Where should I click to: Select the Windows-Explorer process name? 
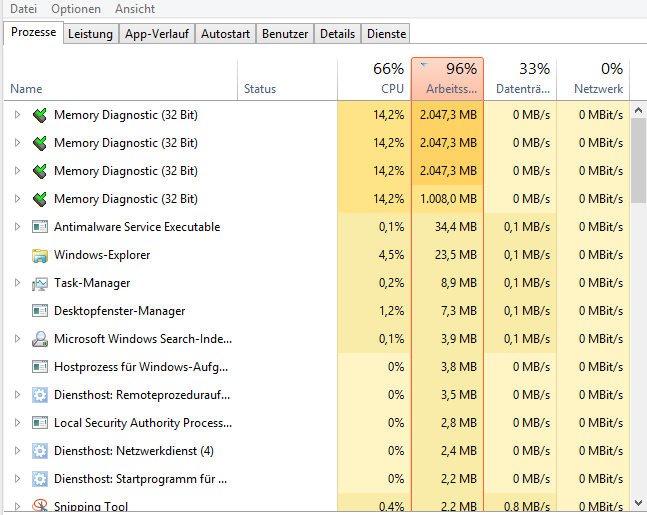pos(102,255)
